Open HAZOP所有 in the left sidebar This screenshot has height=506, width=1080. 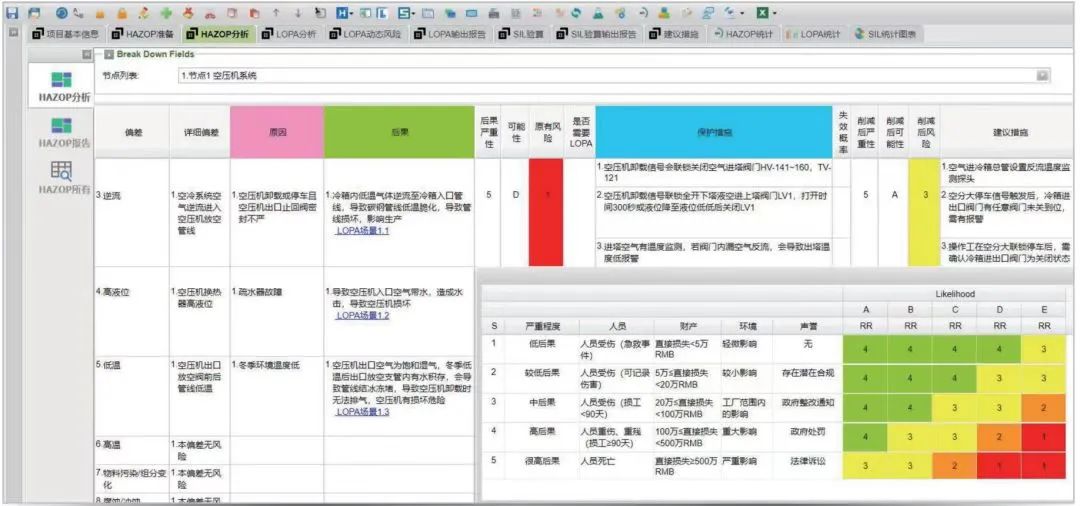[x=63, y=177]
